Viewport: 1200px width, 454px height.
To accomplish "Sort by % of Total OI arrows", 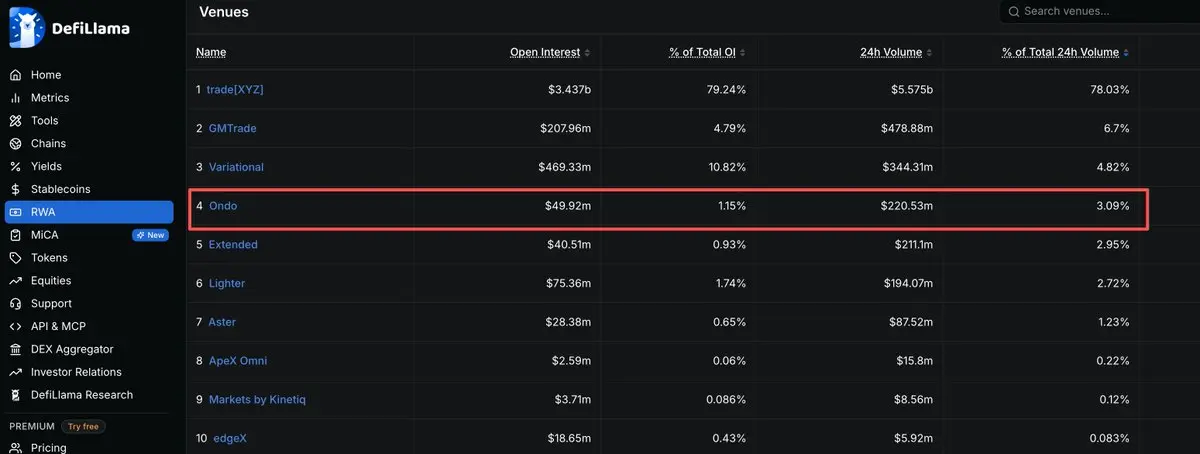I will [x=742, y=53].
